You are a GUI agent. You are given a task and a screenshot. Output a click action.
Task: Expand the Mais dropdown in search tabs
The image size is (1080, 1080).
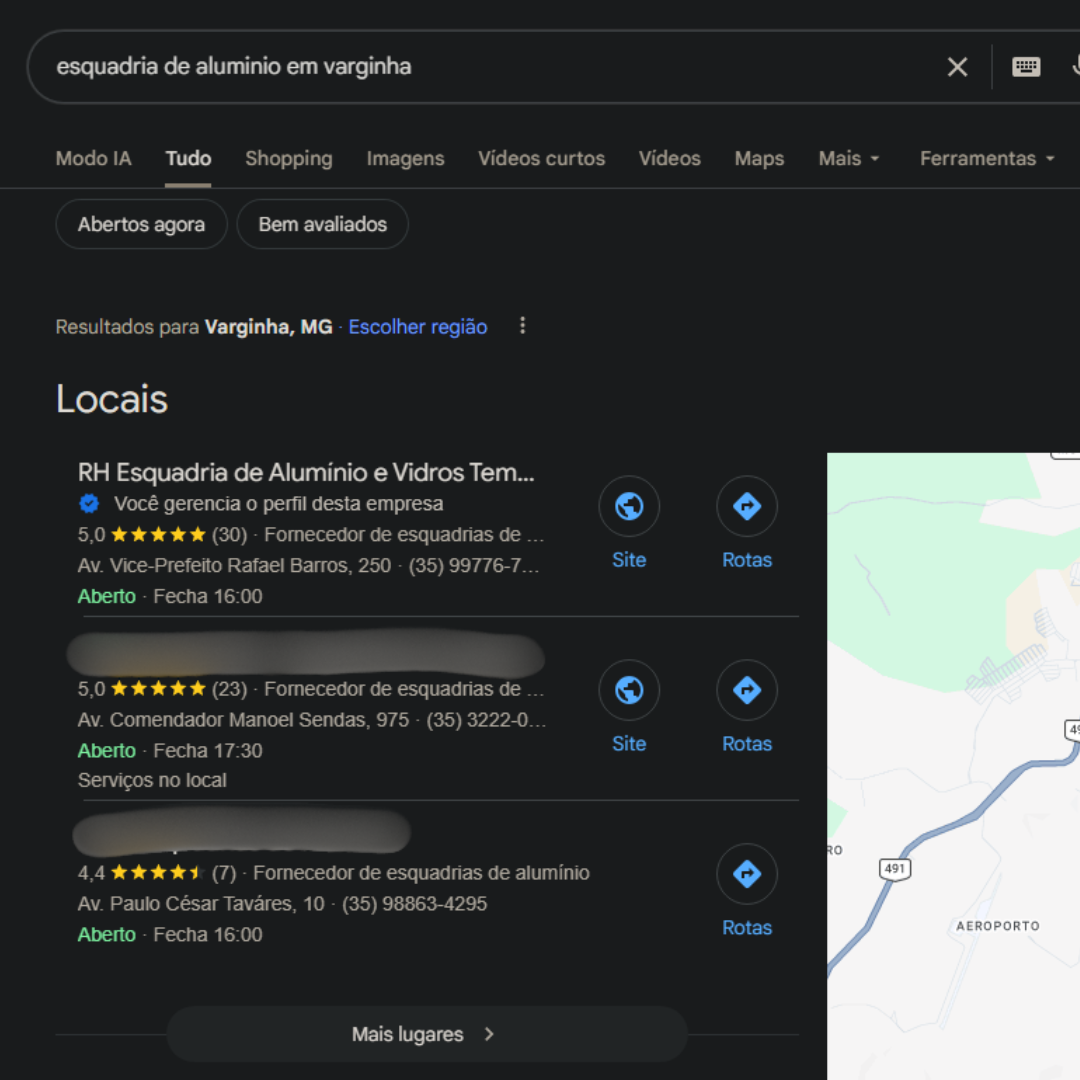coord(848,158)
